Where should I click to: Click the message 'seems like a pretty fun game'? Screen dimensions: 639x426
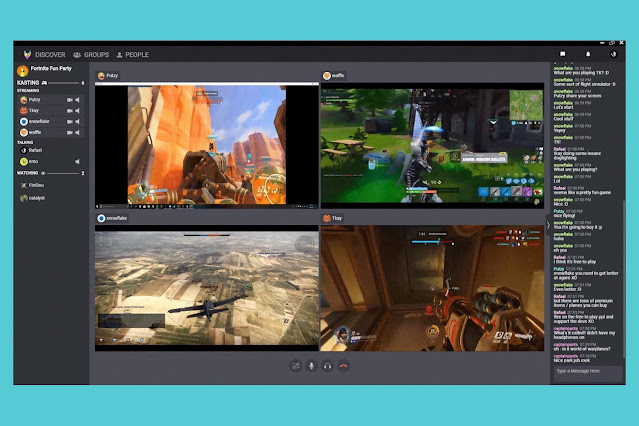point(582,192)
